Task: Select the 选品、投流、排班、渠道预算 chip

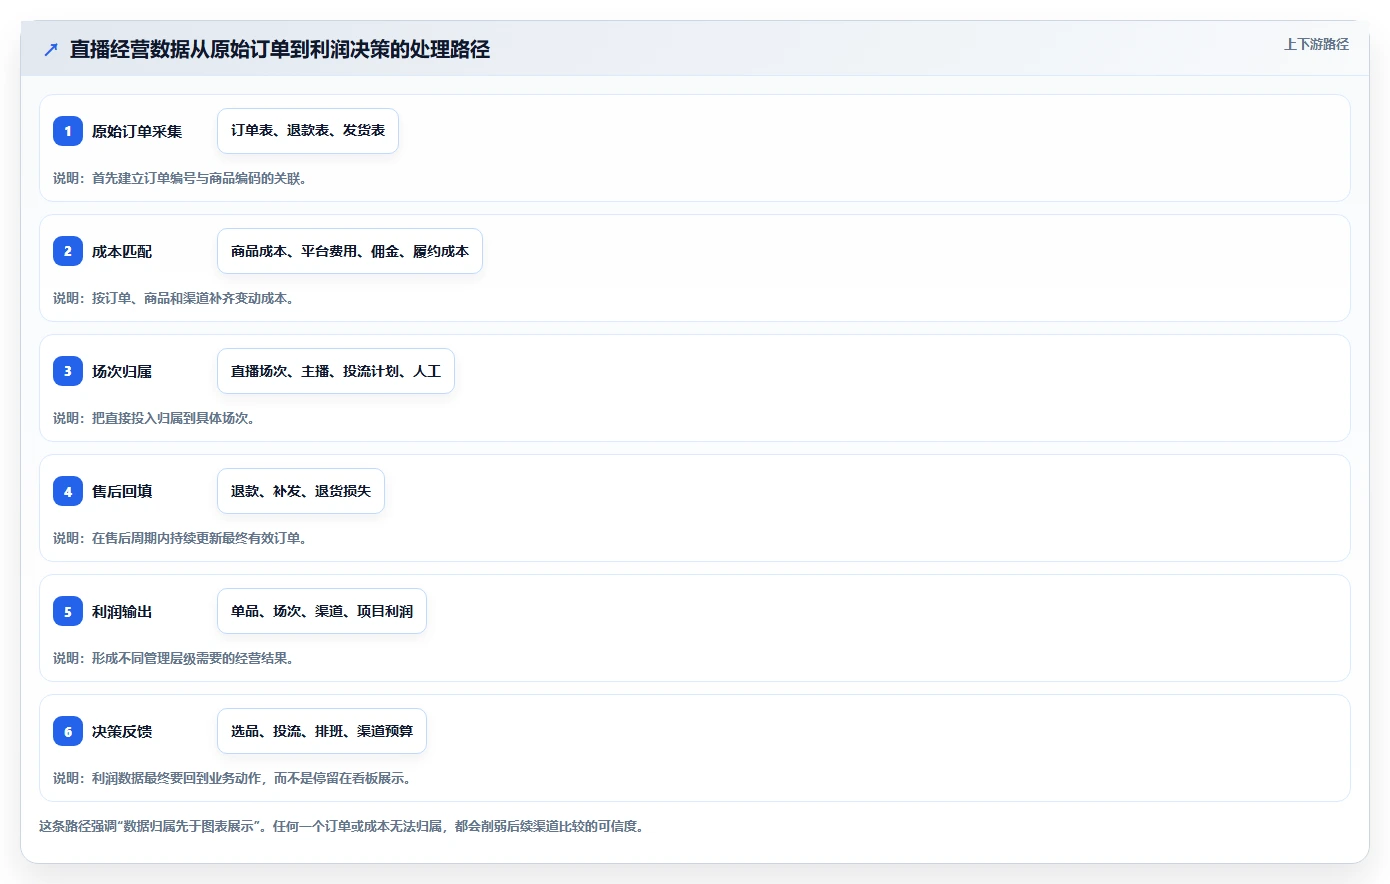Action: pyautogui.click(x=322, y=731)
